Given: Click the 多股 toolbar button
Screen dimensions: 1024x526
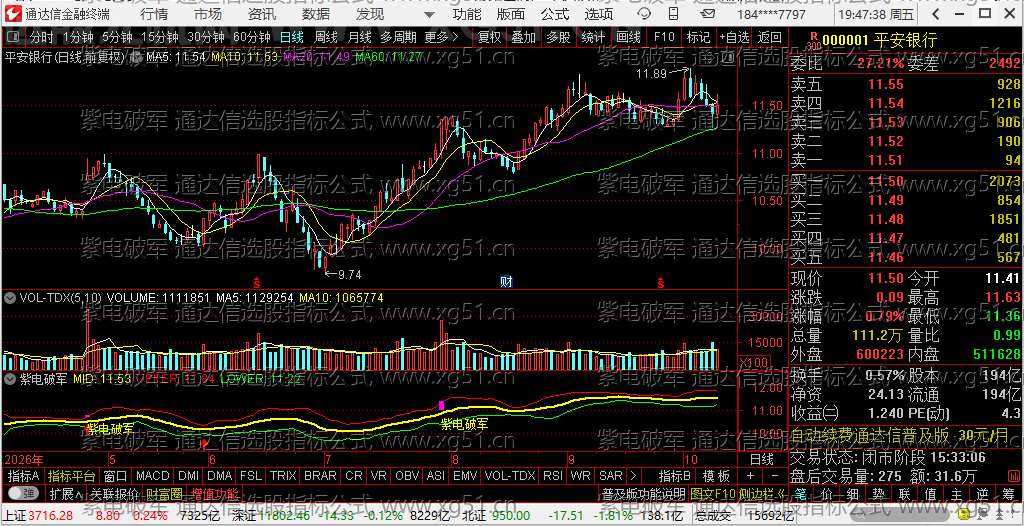Looking at the screenshot, I should tap(558, 37).
